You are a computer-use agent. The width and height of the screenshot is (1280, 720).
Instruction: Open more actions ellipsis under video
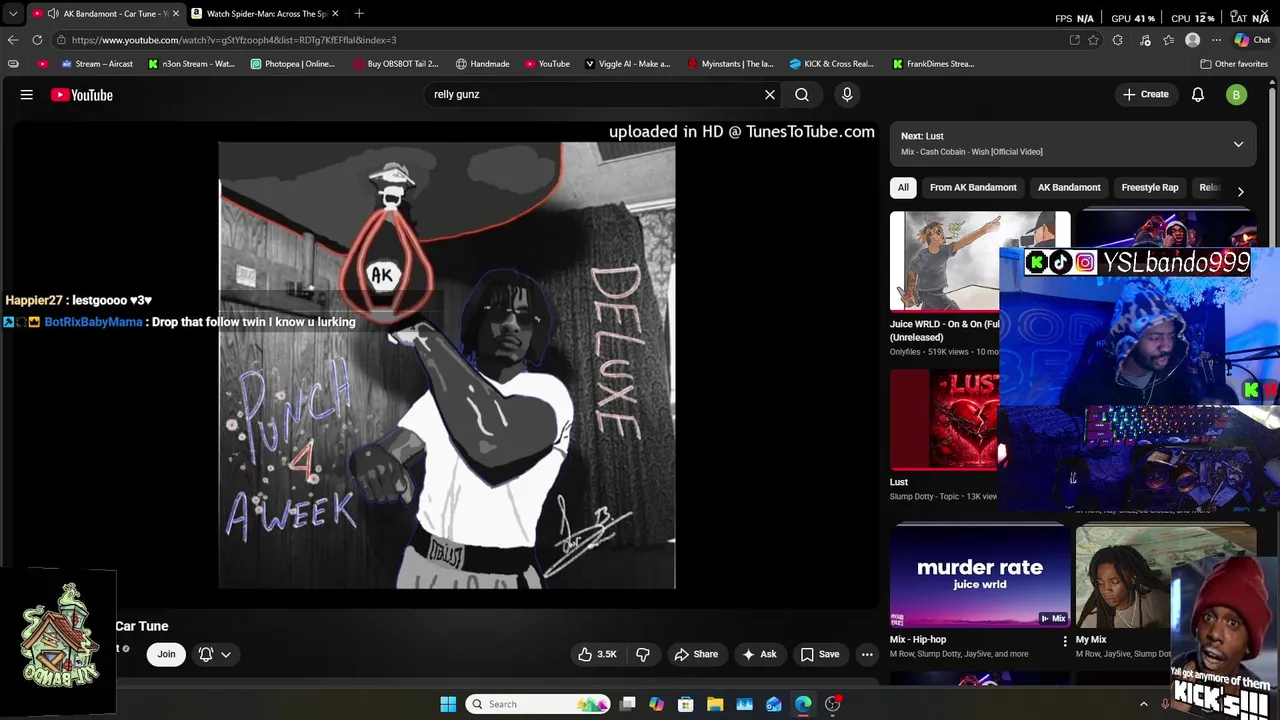[867, 654]
